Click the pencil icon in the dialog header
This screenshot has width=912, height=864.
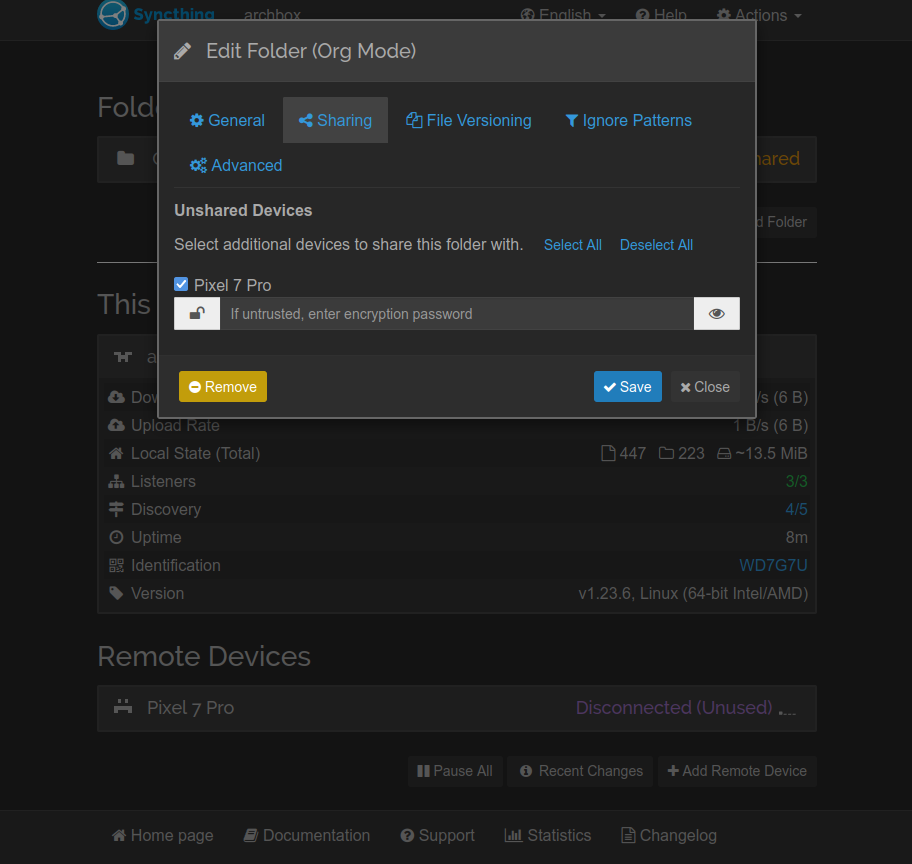coord(183,50)
